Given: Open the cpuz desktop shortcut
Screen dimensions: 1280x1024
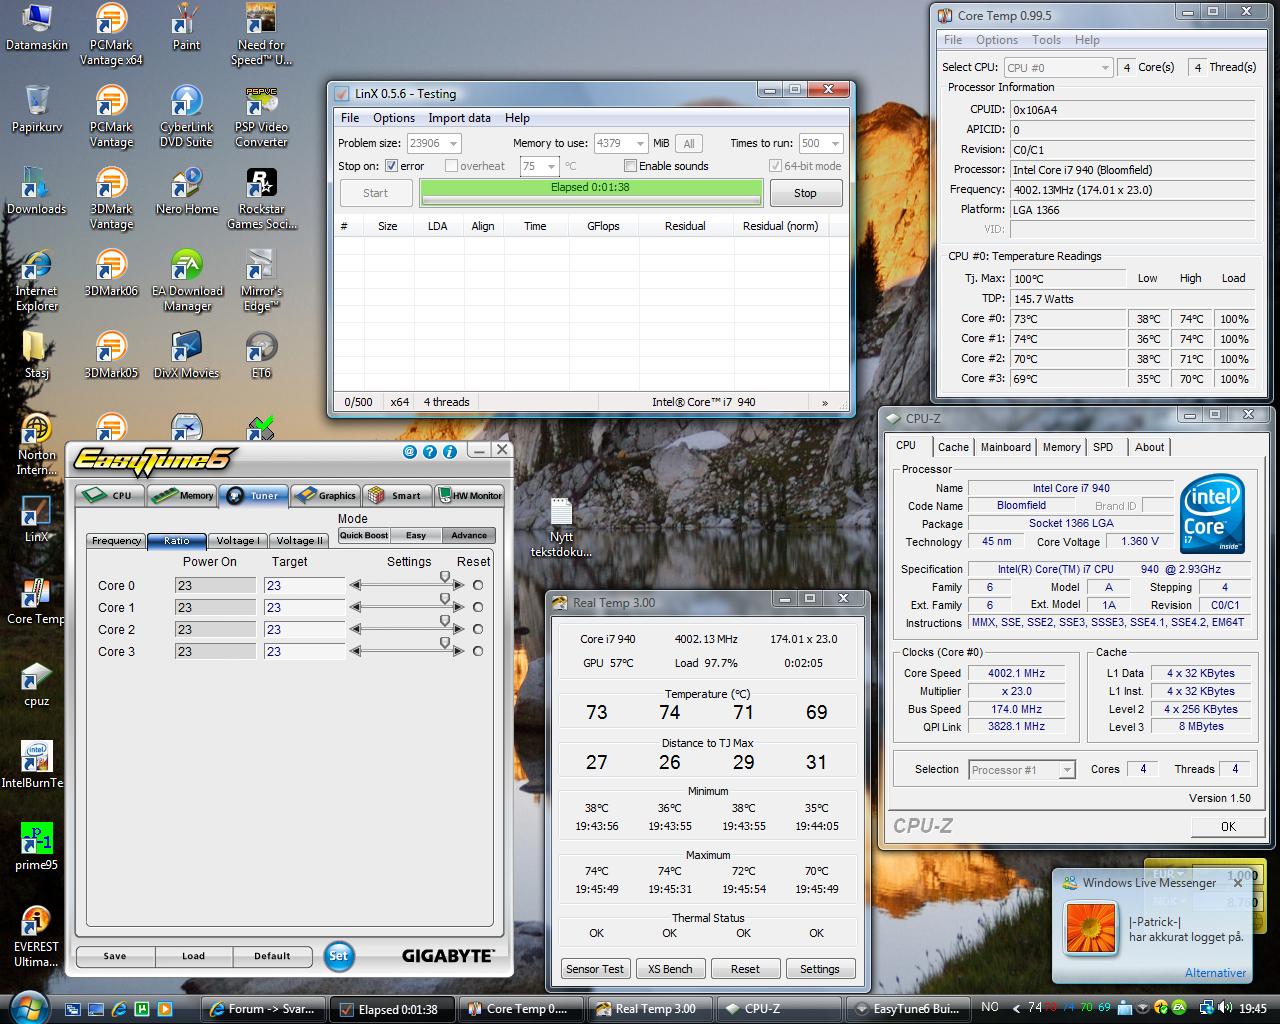Looking at the screenshot, I should [37, 683].
